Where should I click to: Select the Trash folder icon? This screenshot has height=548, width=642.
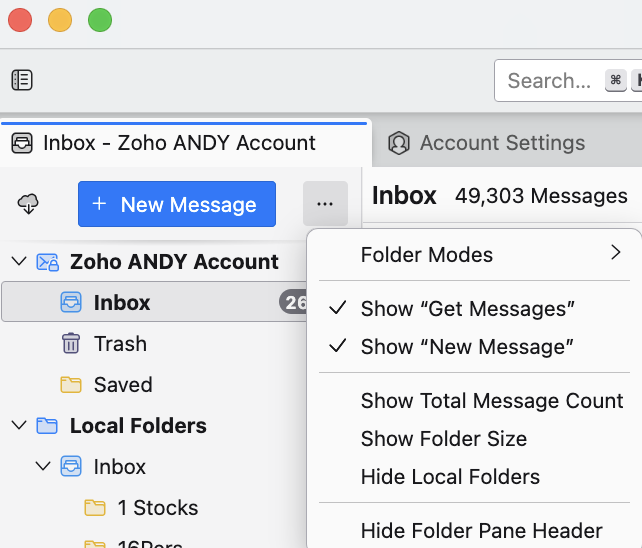pos(71,344)
